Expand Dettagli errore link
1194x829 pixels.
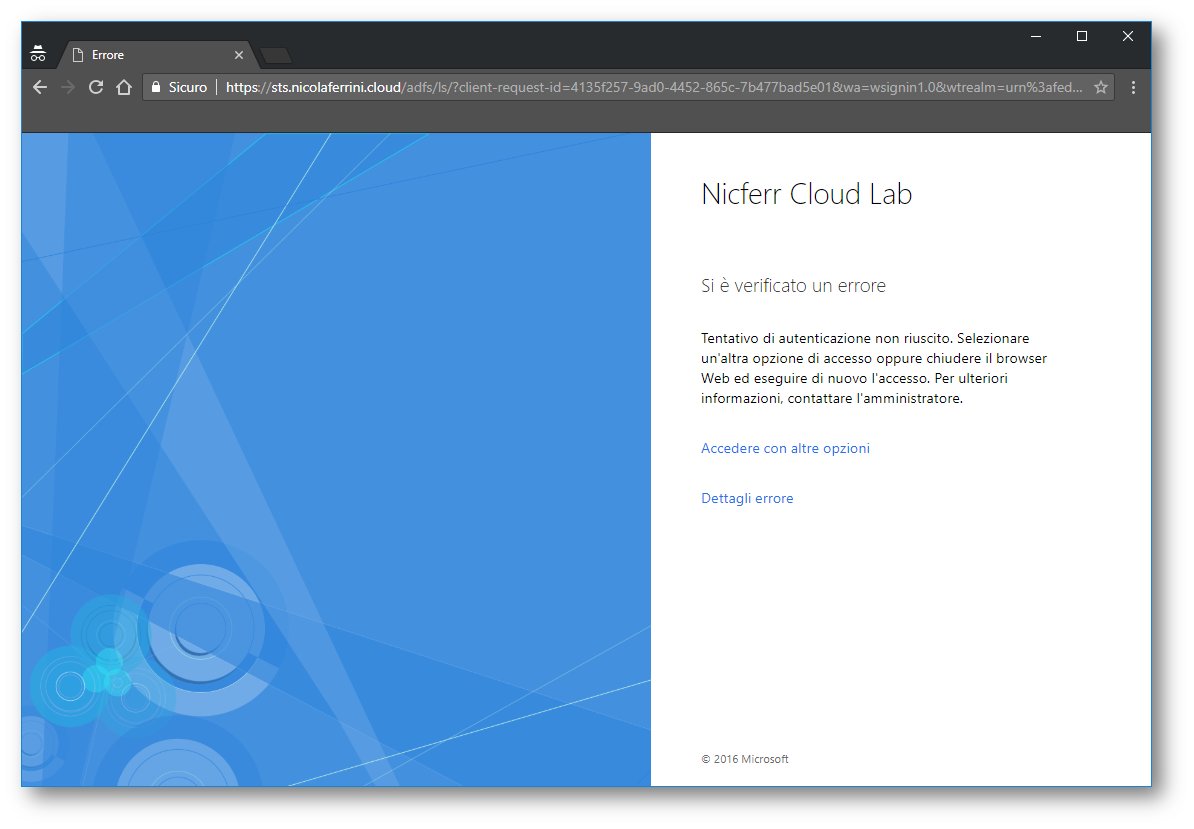pos(747,499)
